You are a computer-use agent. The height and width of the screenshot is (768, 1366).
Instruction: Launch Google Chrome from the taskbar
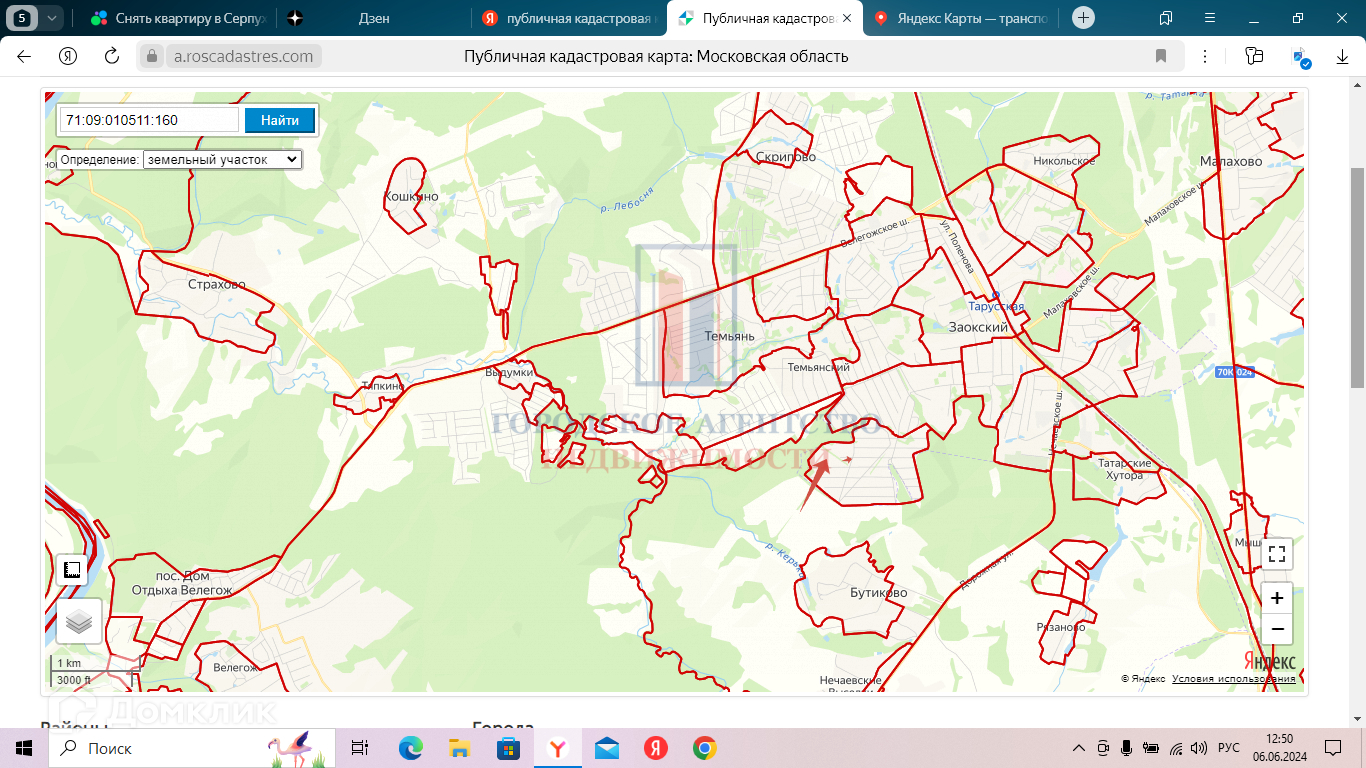tap(705, 748)
